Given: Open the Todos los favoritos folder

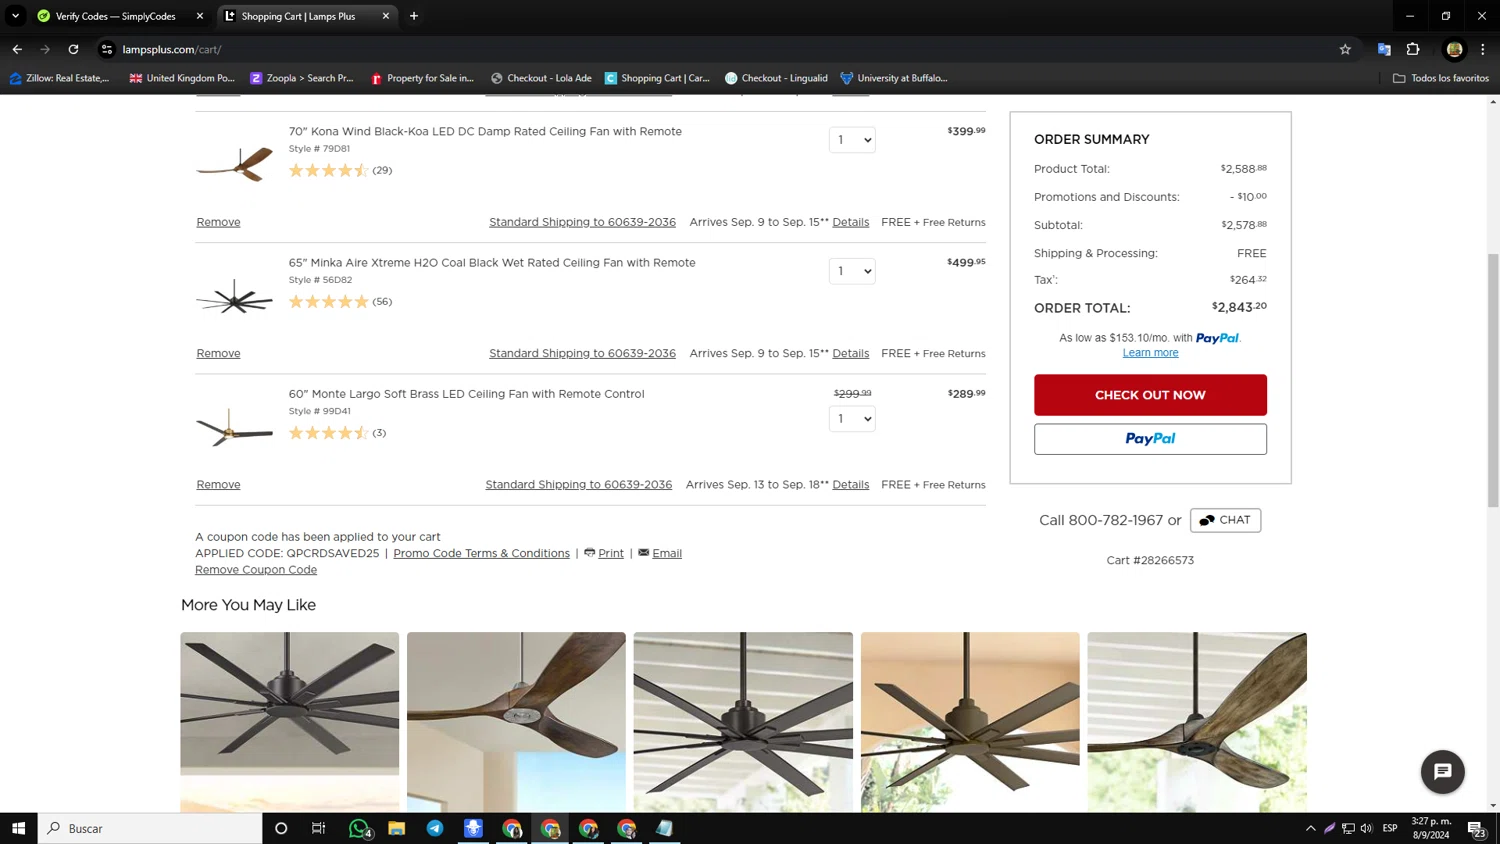Looking at the screenshot, I should (x=1441, y=78).
